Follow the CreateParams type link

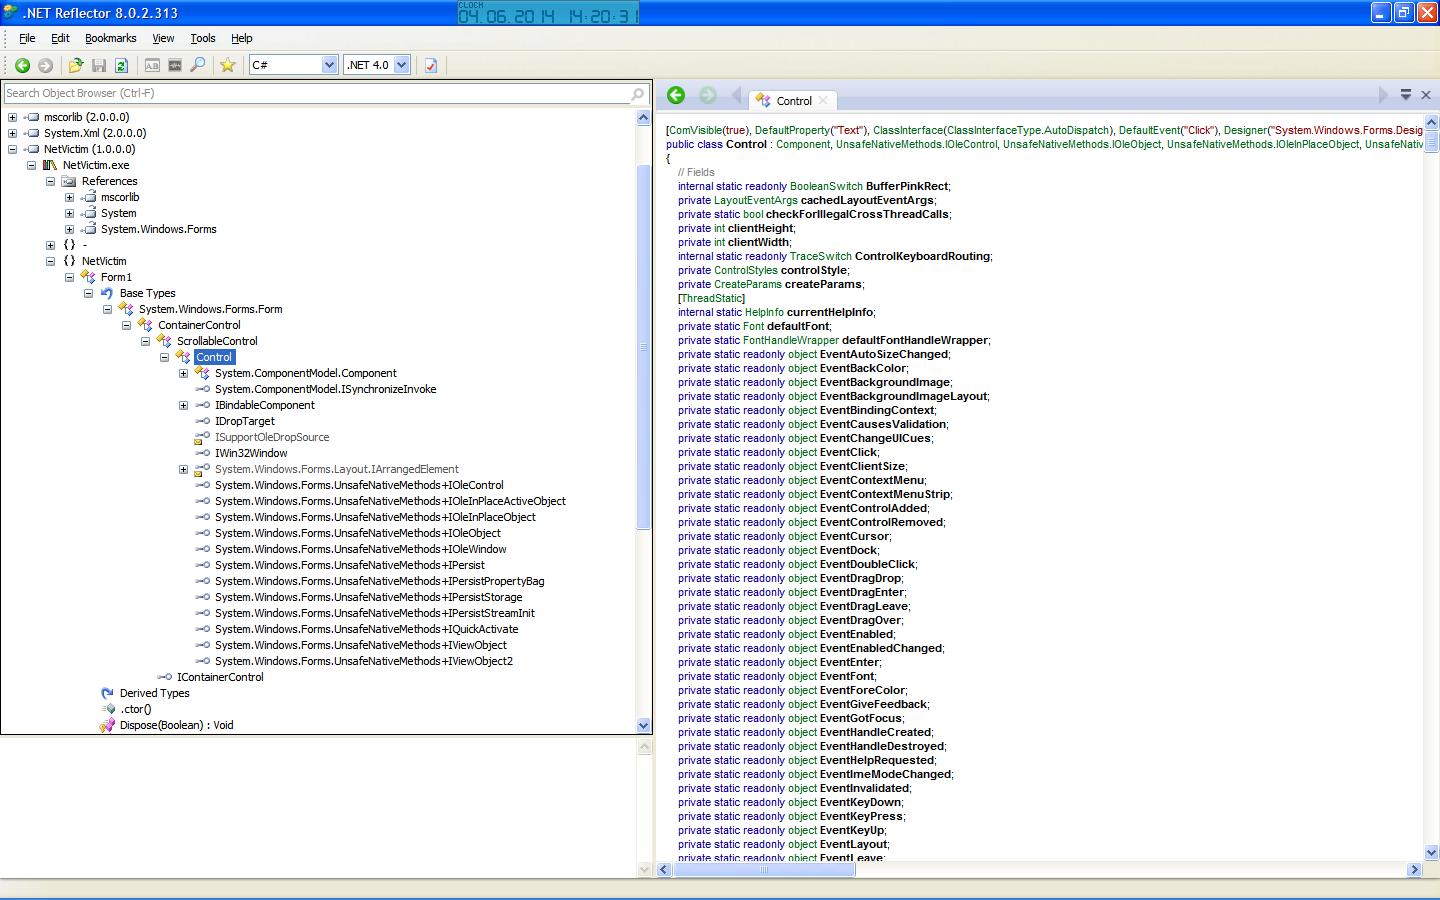tap(748, 284)
